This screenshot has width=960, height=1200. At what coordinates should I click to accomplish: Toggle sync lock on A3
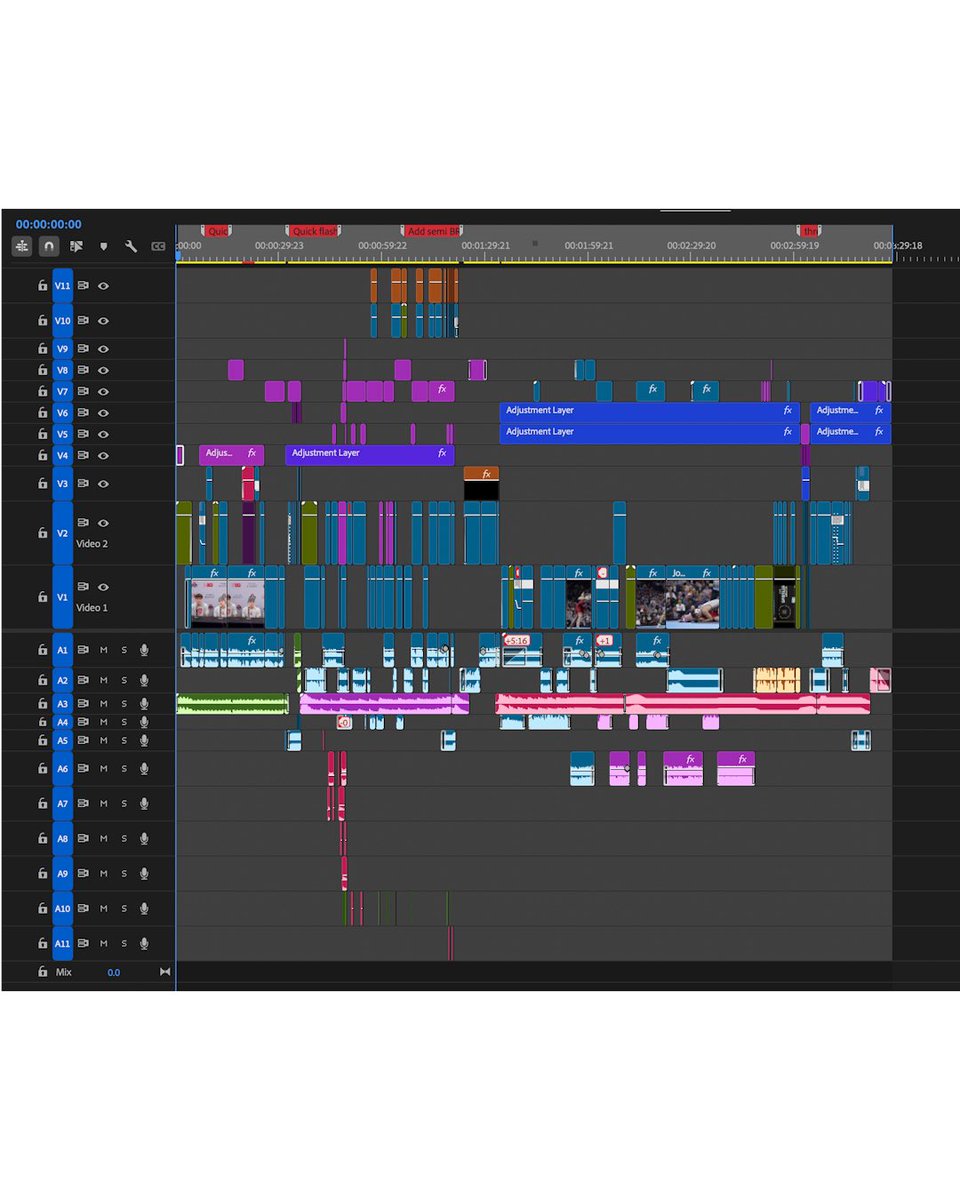coord(84,704)
